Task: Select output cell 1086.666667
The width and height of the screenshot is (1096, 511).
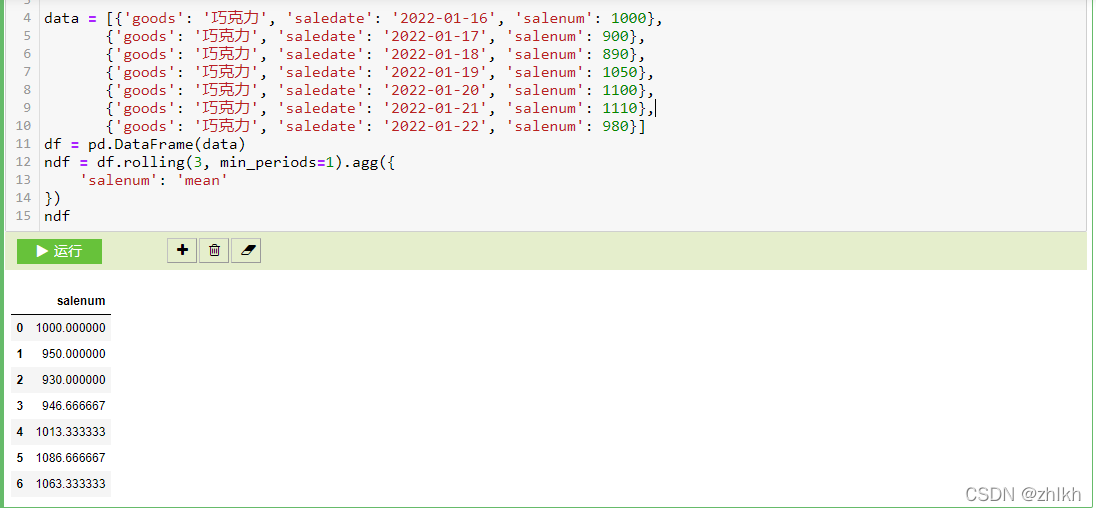Action: click(70, 458)
